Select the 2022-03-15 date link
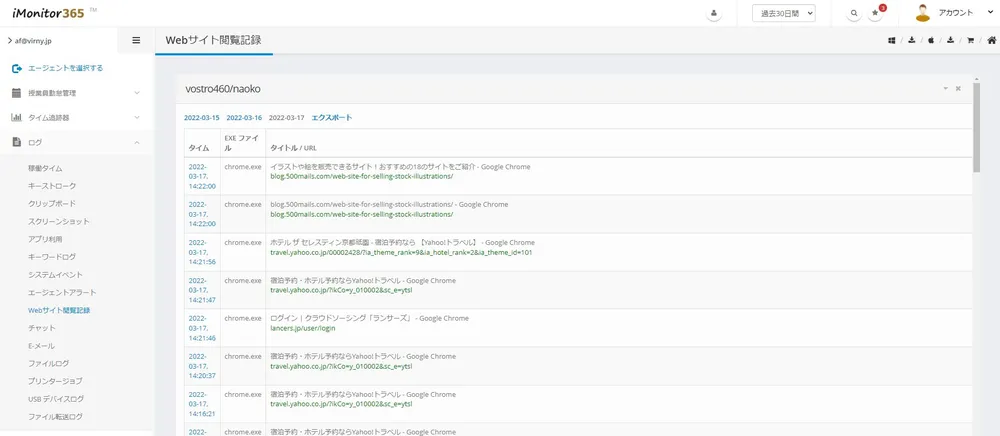This screenshot has height=436, width=1000. point(202,118)
